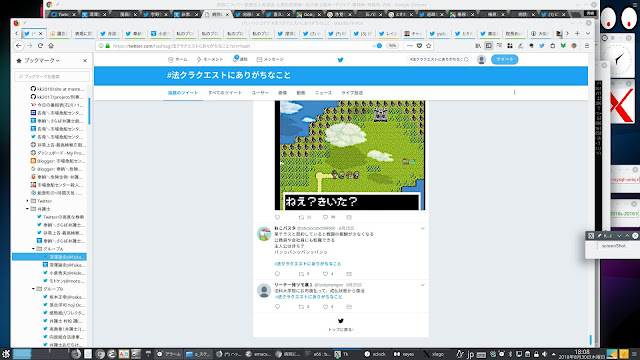
Task: Retweet the tweet with the game image
Action: click(x=301, y=217)
